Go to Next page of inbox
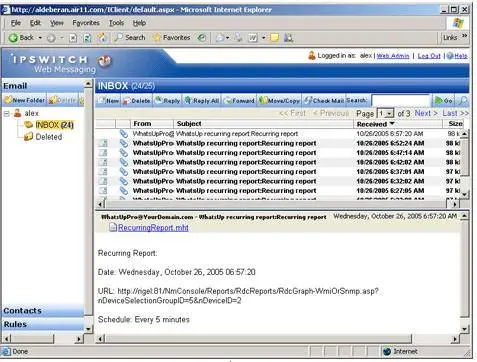477x362 pixels. point(426,113)
